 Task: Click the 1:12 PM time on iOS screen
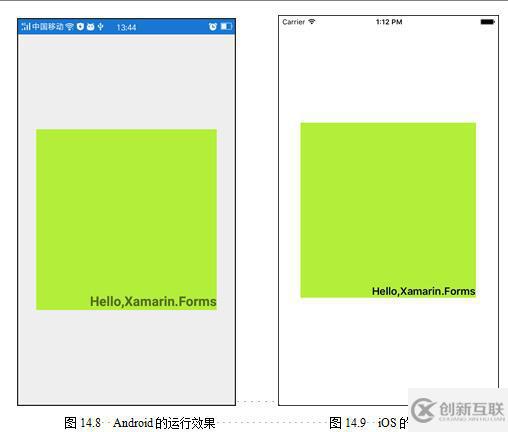(x=389, y=22)
